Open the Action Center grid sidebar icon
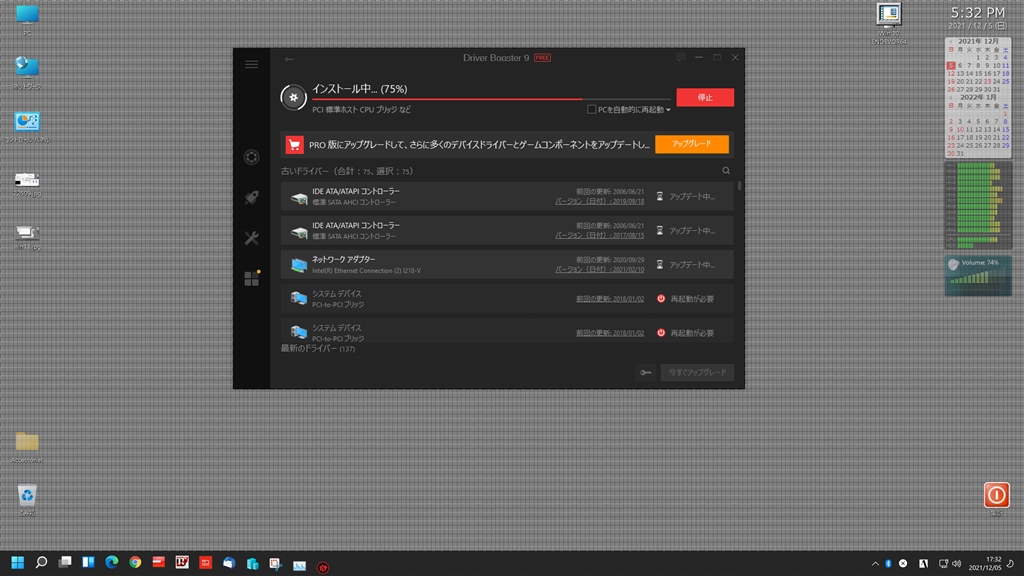The width and height of the screenshot is (1024, 576). (251, 278)
